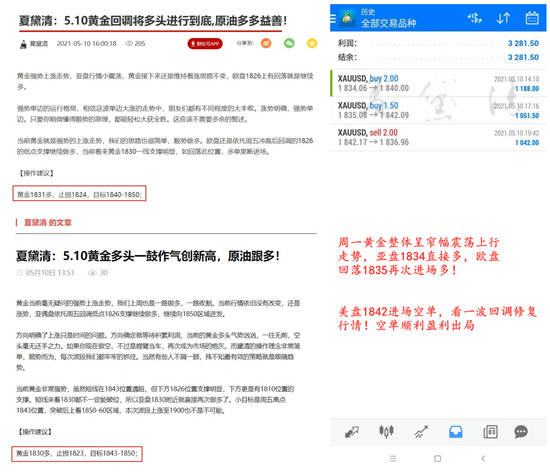
Task: Open the calendar date range icon
Action: coord(532,18)
